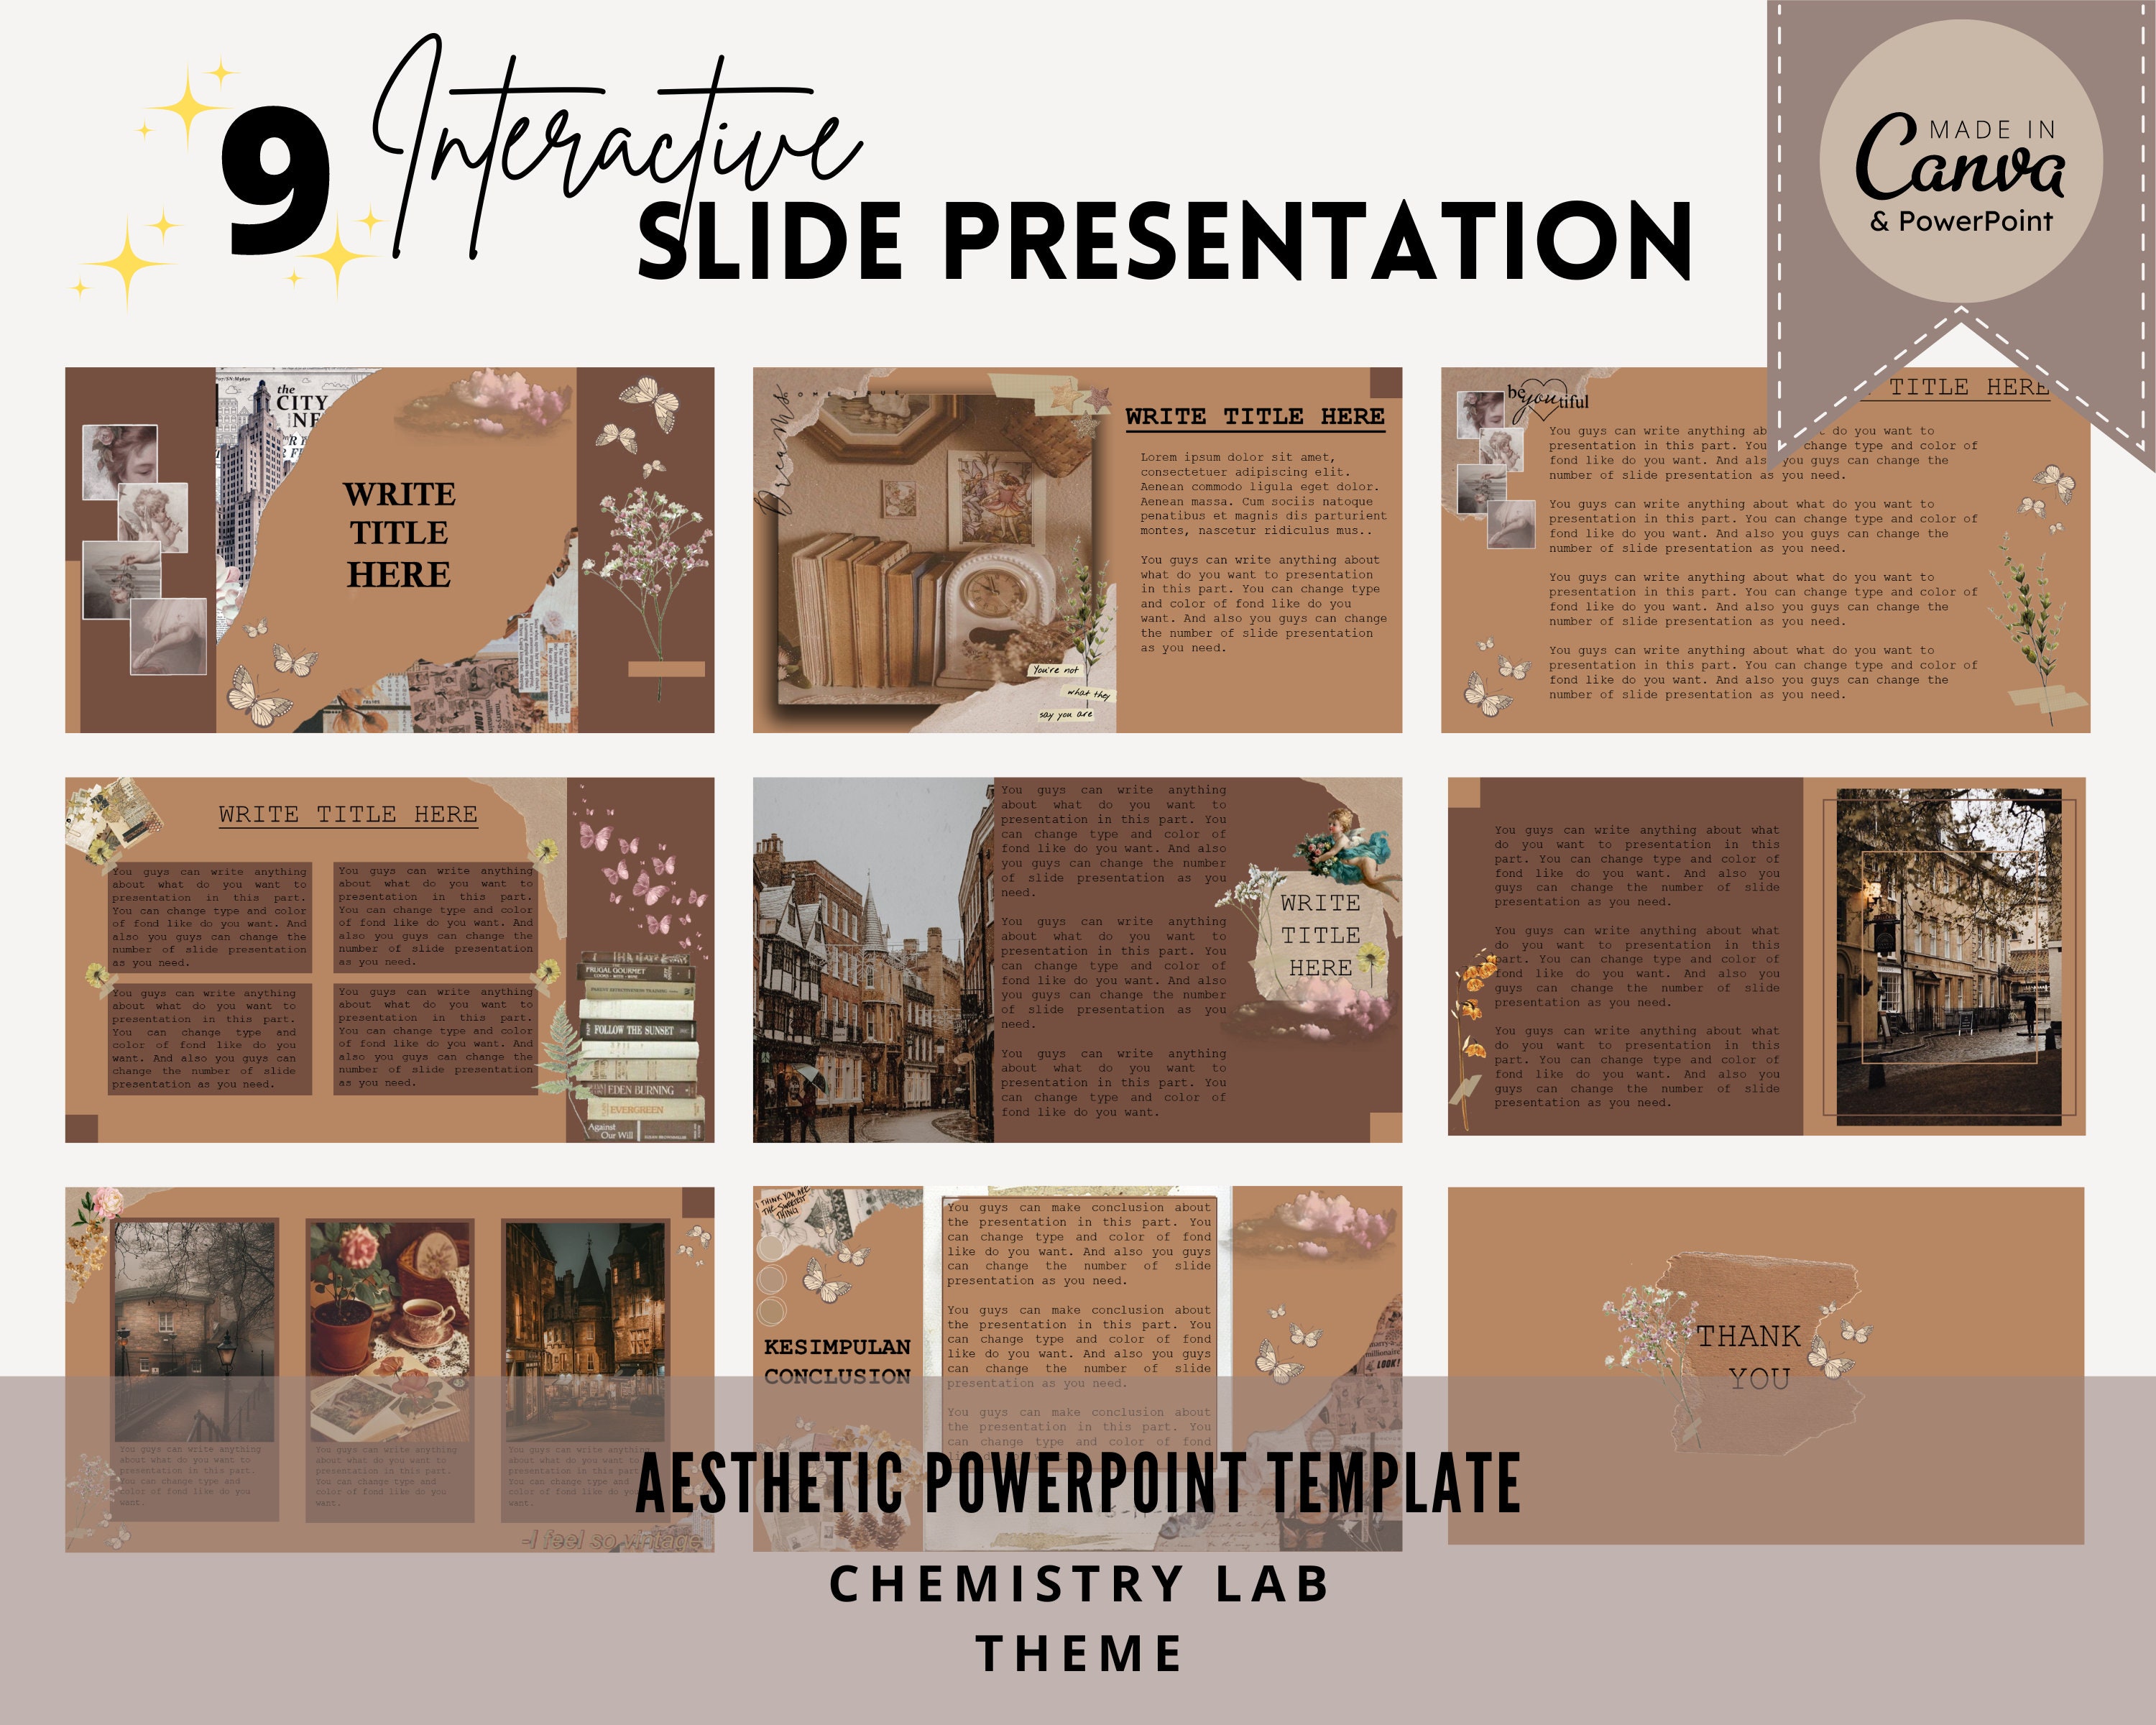Open the slide with the rainy street photo
Screen dimensions: 2156x1725
coord(1077,960)
